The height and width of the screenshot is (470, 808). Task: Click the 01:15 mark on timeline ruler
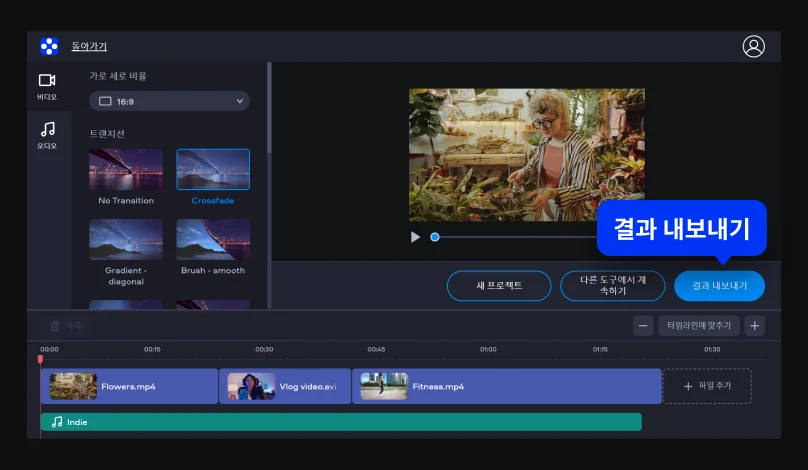click(600, 349)
